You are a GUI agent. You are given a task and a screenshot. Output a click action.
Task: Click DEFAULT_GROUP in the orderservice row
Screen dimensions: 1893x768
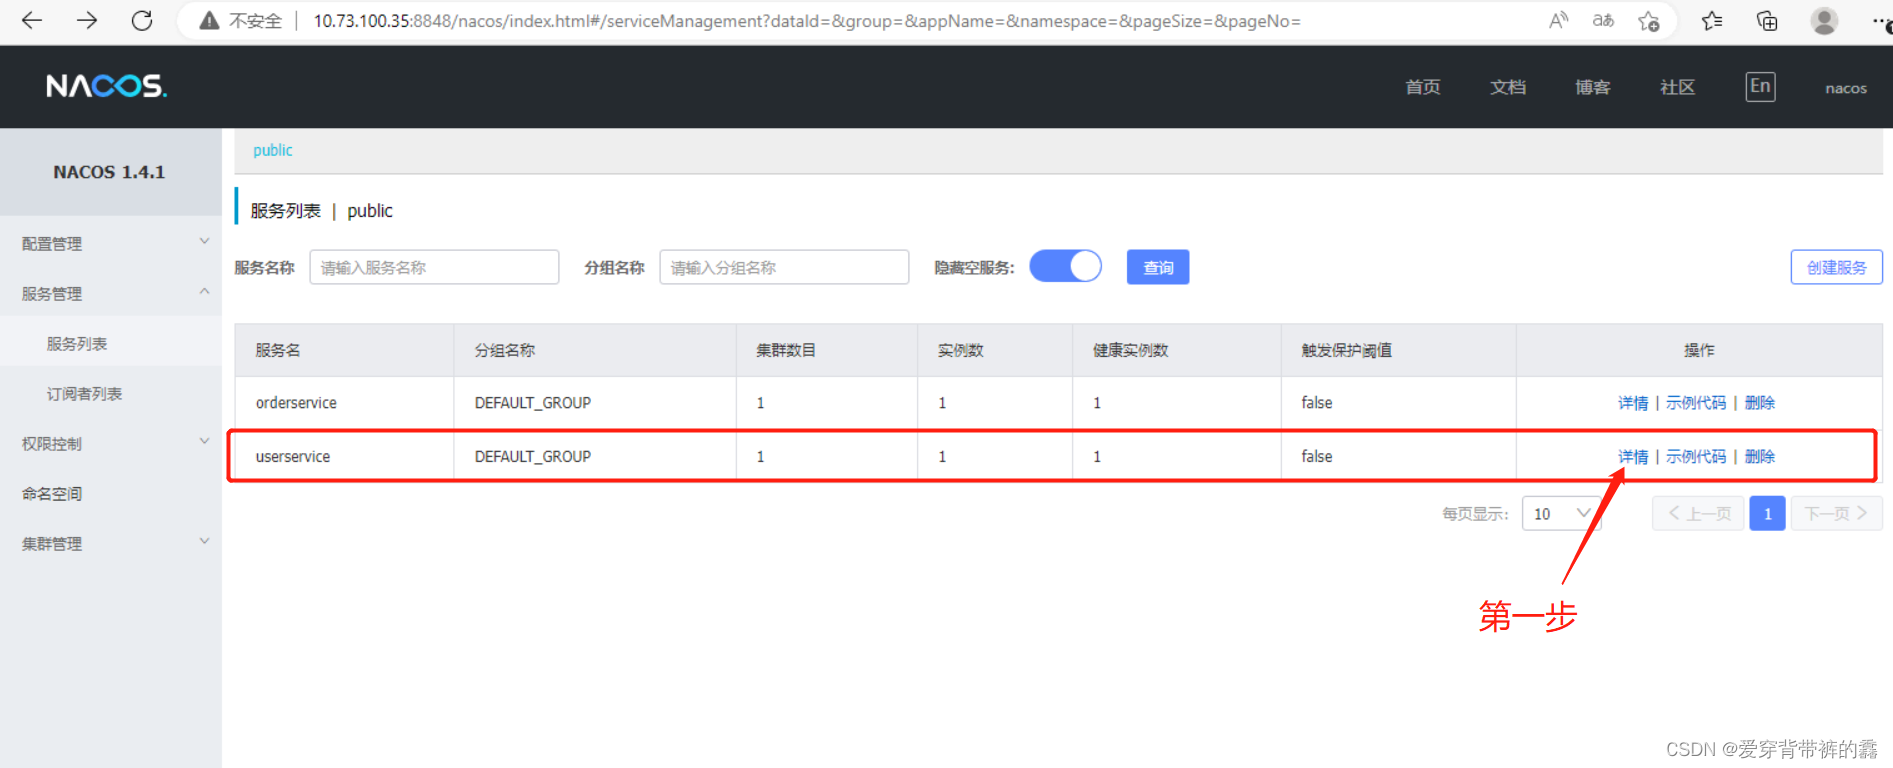point(533,402)
